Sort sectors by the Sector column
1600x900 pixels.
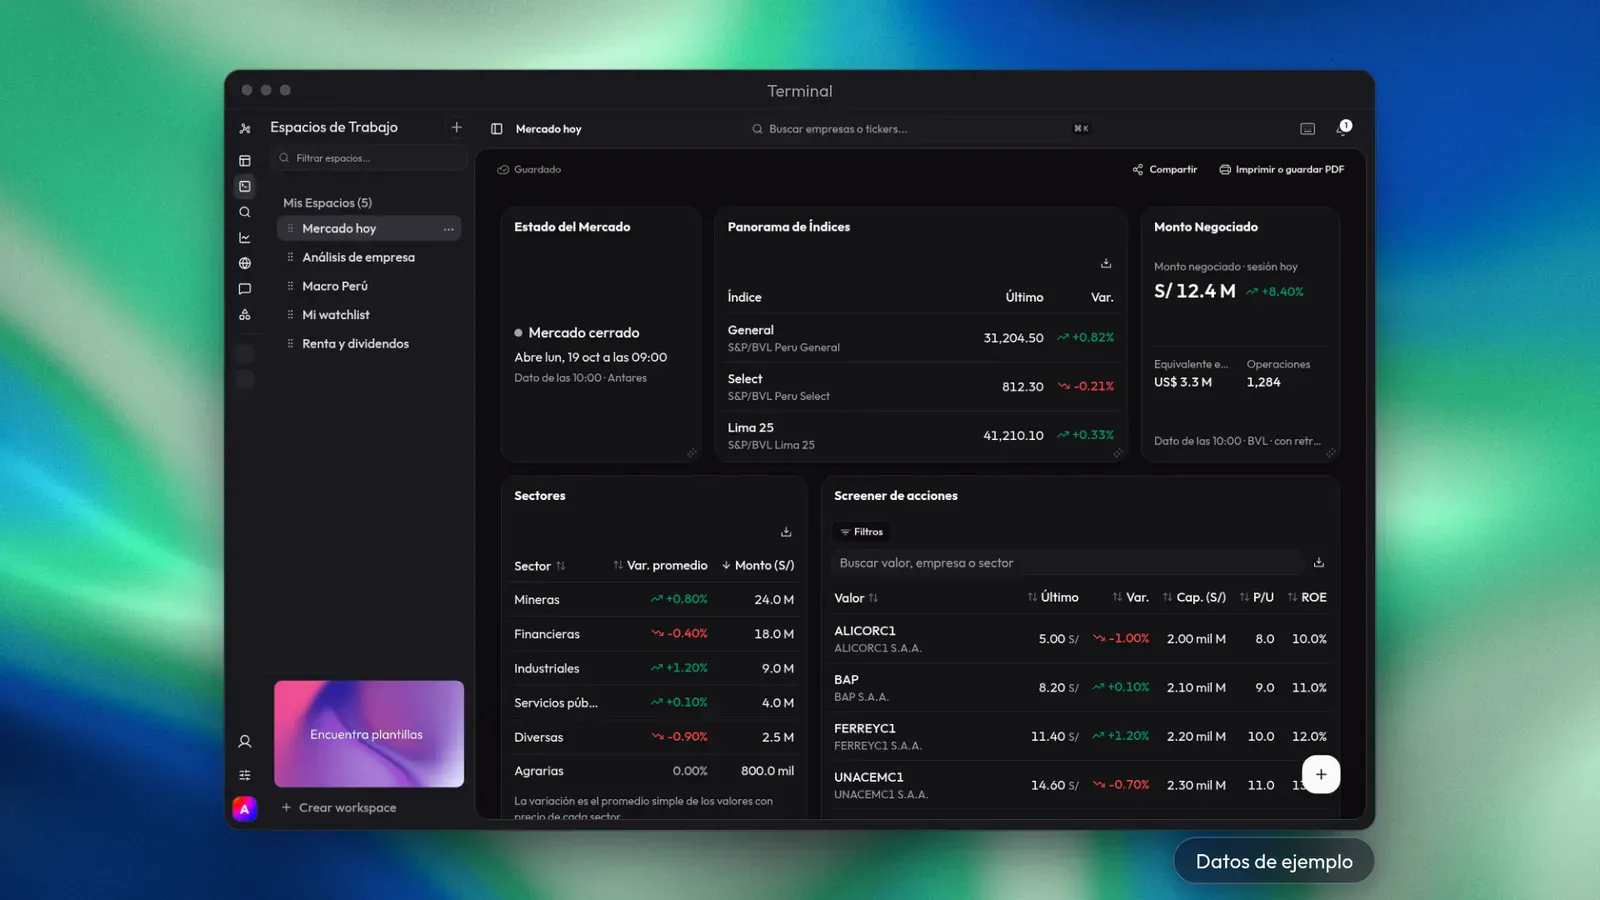[540, 566]
